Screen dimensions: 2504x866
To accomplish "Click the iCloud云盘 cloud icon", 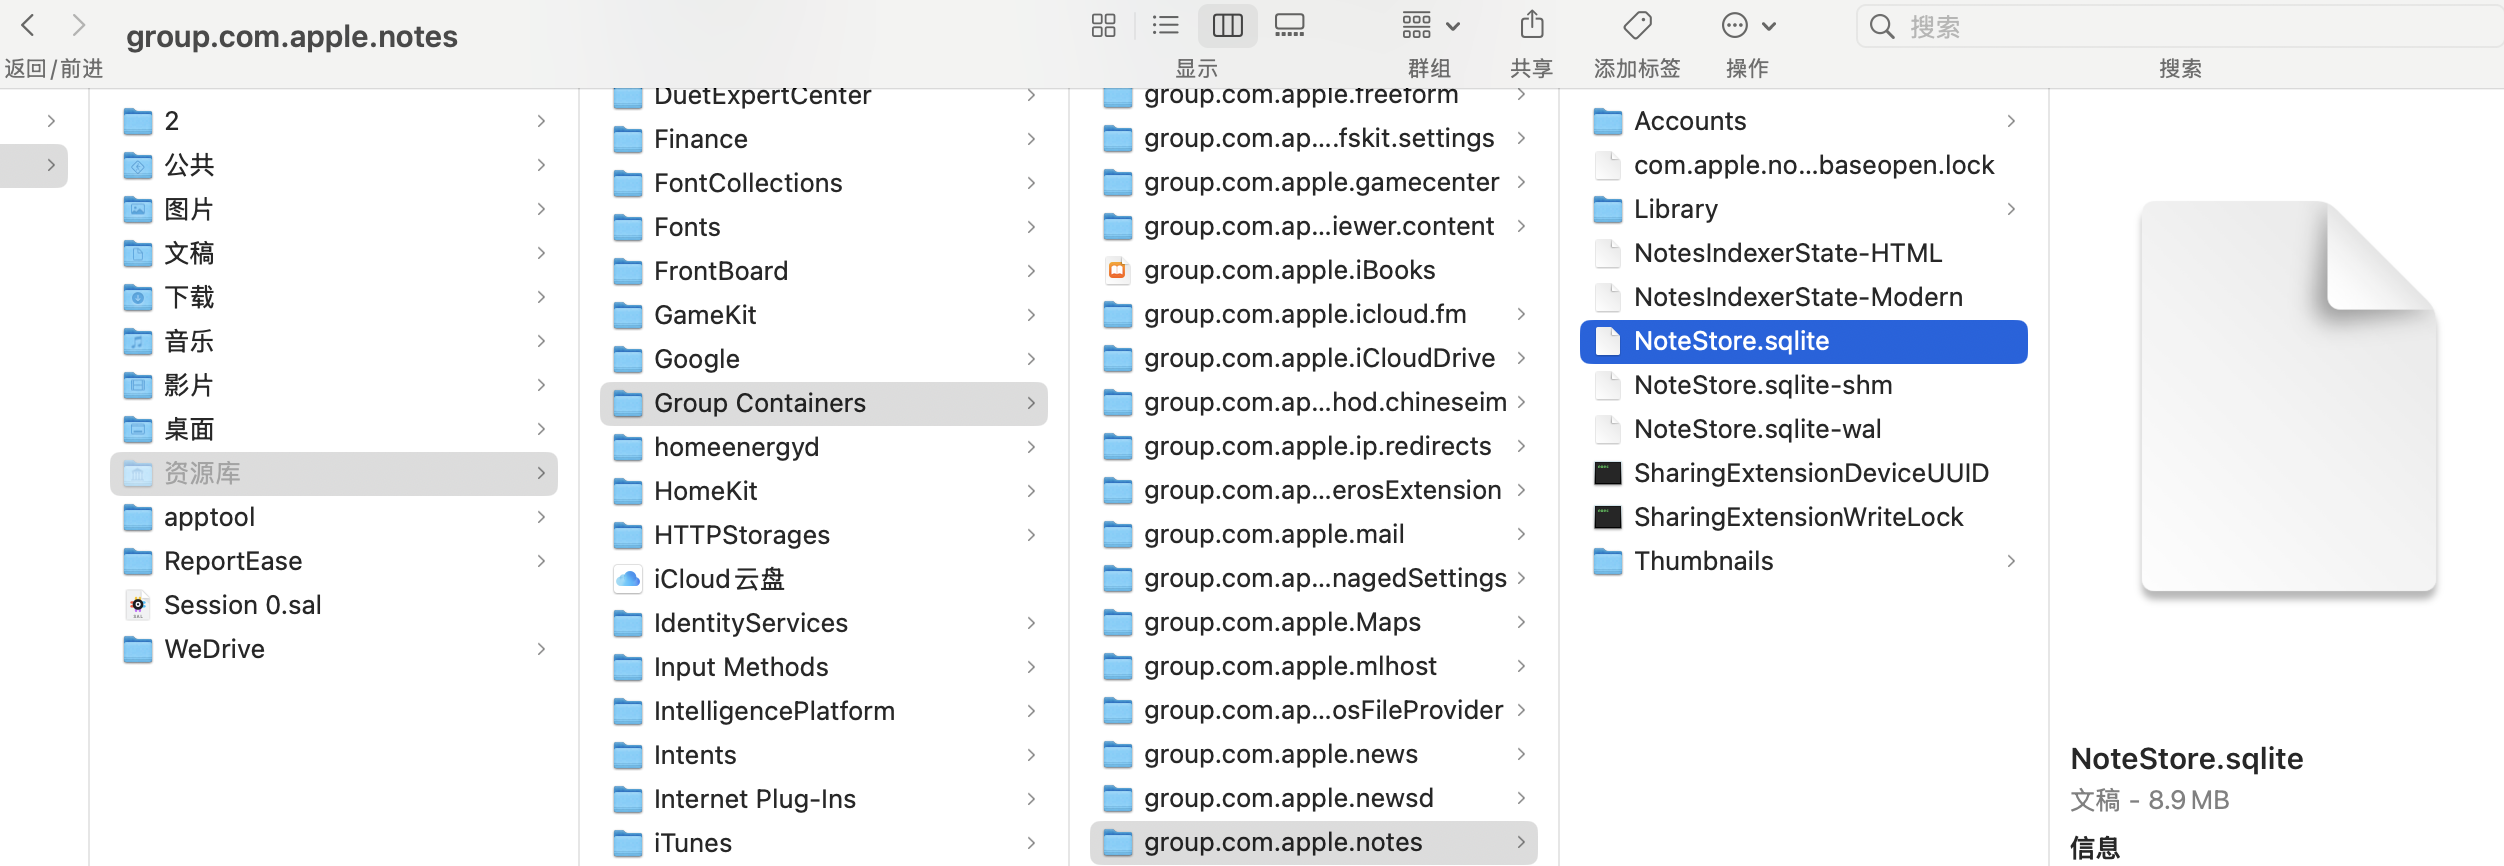I will pos(628,579).
